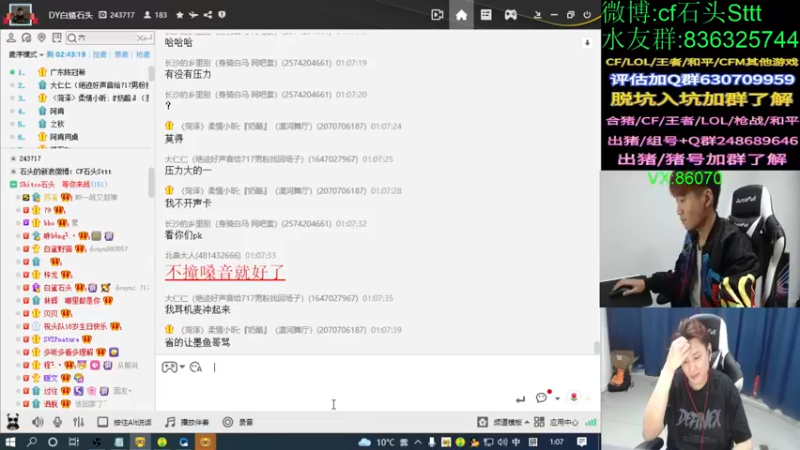Toggle 按住Alt说话 push-to-talk checkbox

(x=103, y=422)
